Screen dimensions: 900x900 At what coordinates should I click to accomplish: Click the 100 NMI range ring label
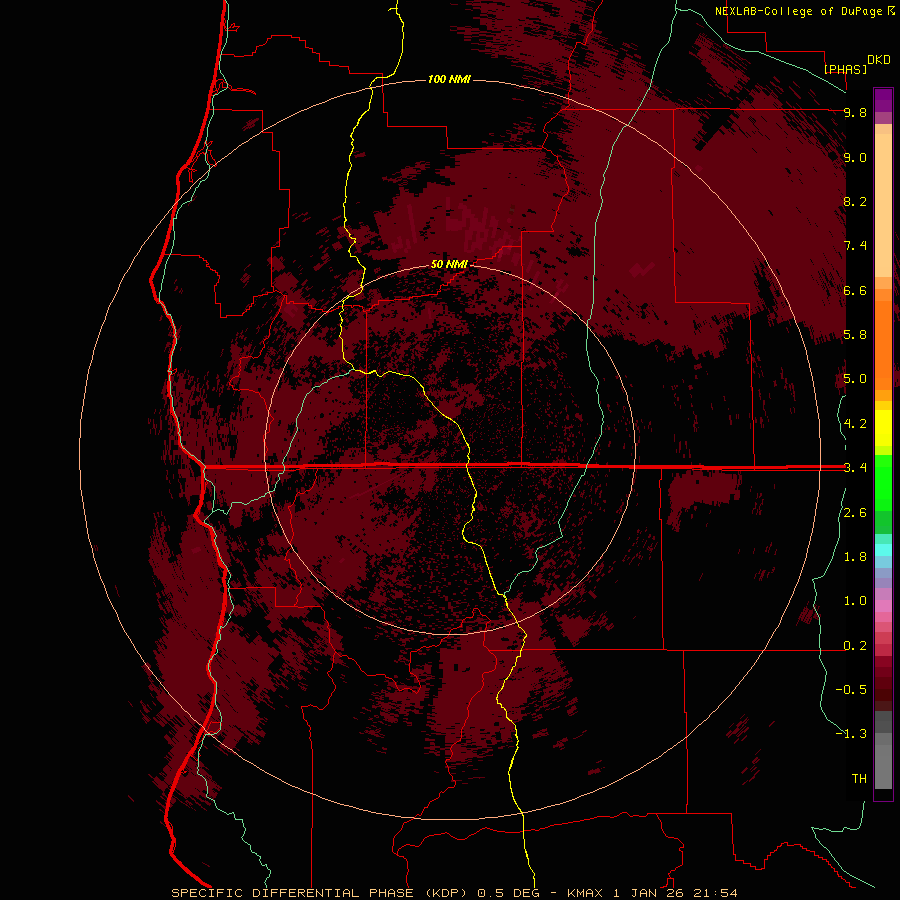(x=449, y=79)
